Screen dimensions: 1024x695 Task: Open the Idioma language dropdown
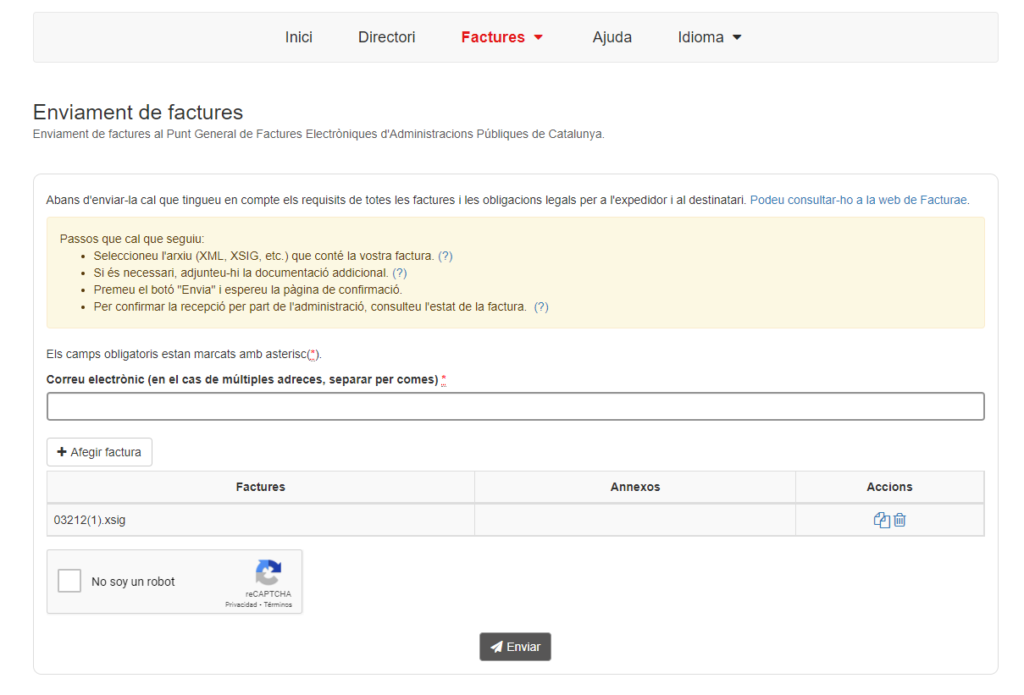709,37
